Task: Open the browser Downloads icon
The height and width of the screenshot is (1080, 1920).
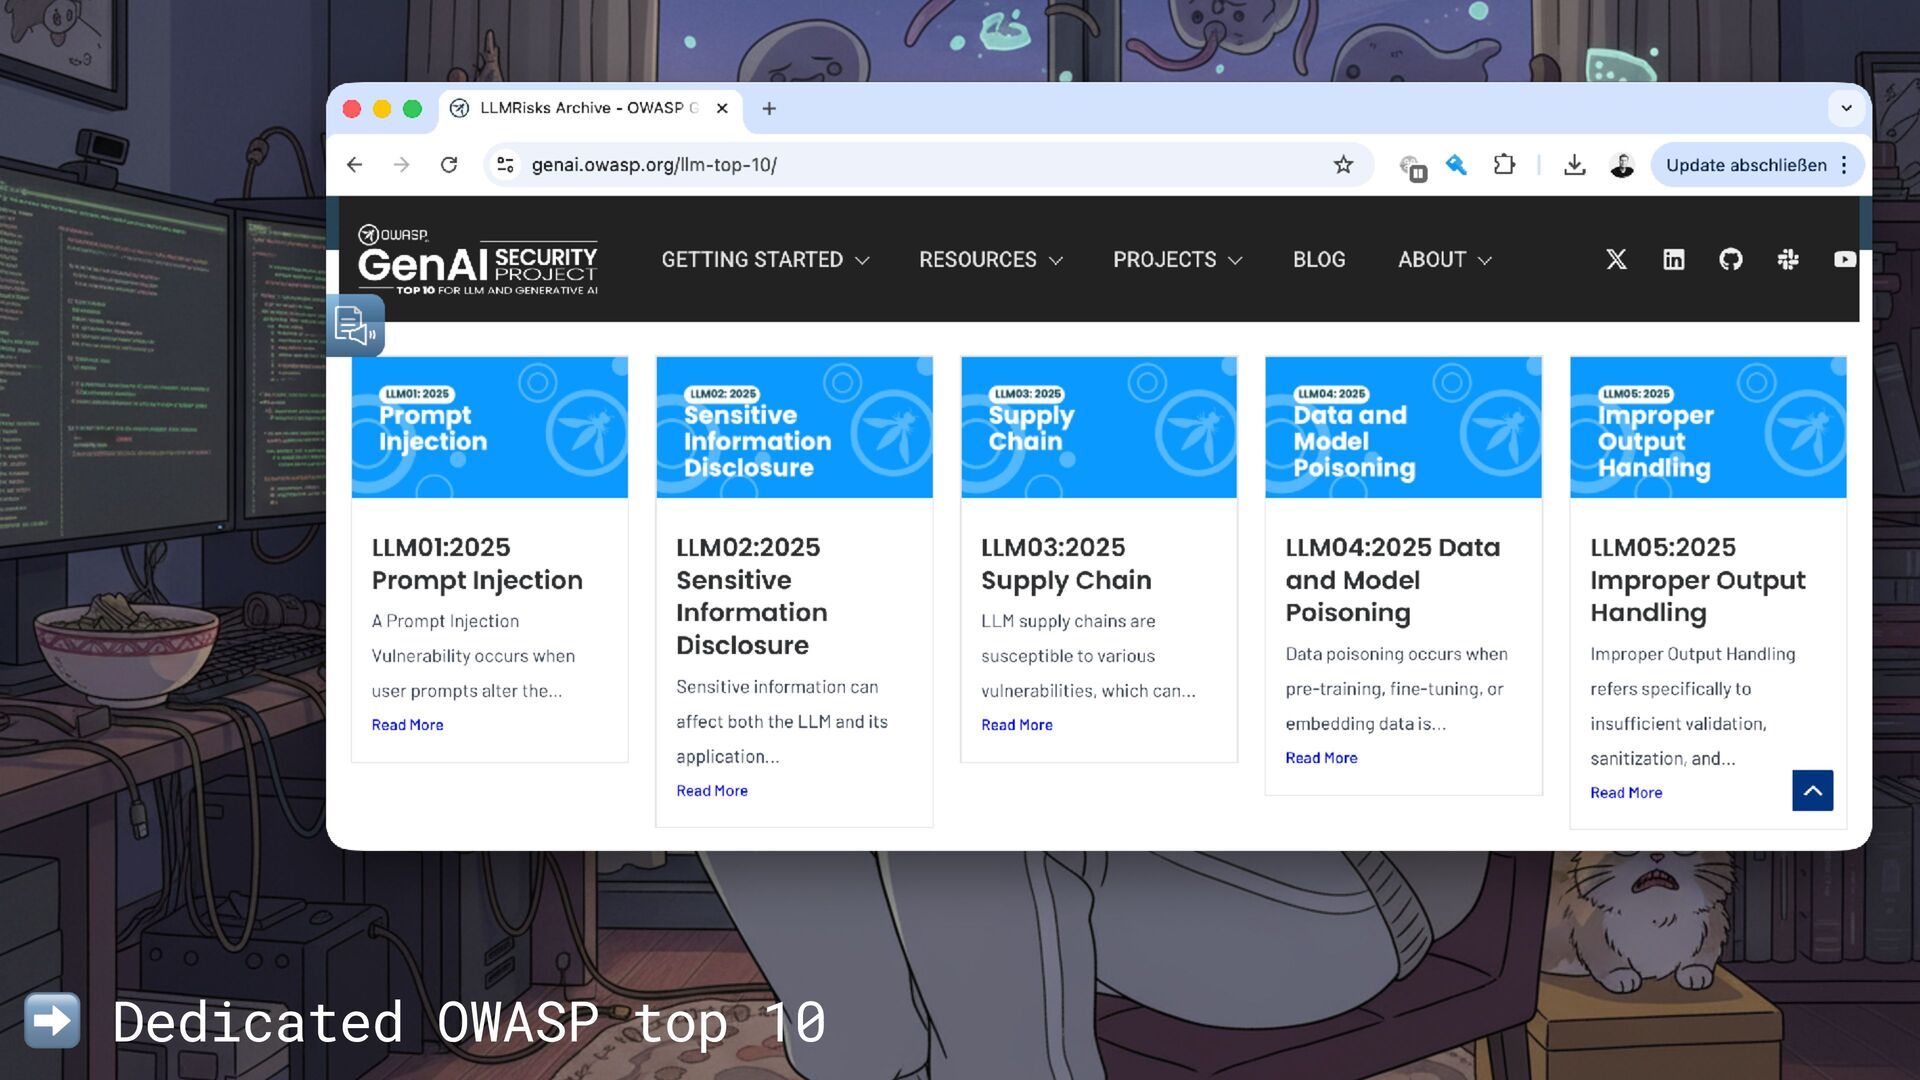Action: 1574,165
